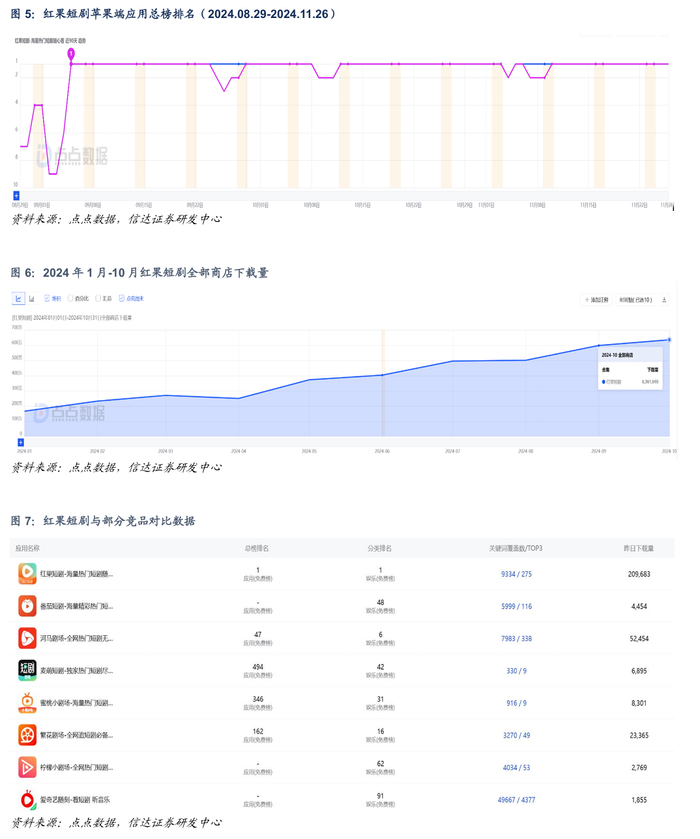Click download count 4,454
The height and width of the screenshot is (839, 700).
639,606
